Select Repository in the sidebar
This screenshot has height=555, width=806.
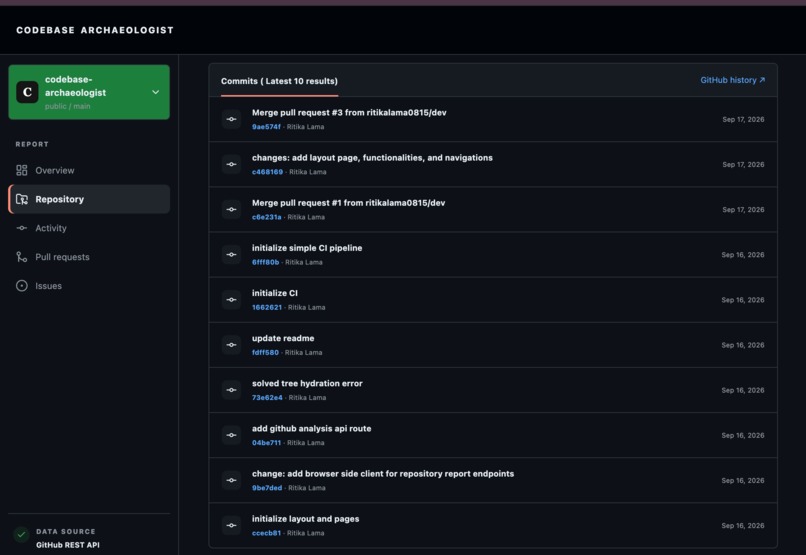[x=89, y=199]
